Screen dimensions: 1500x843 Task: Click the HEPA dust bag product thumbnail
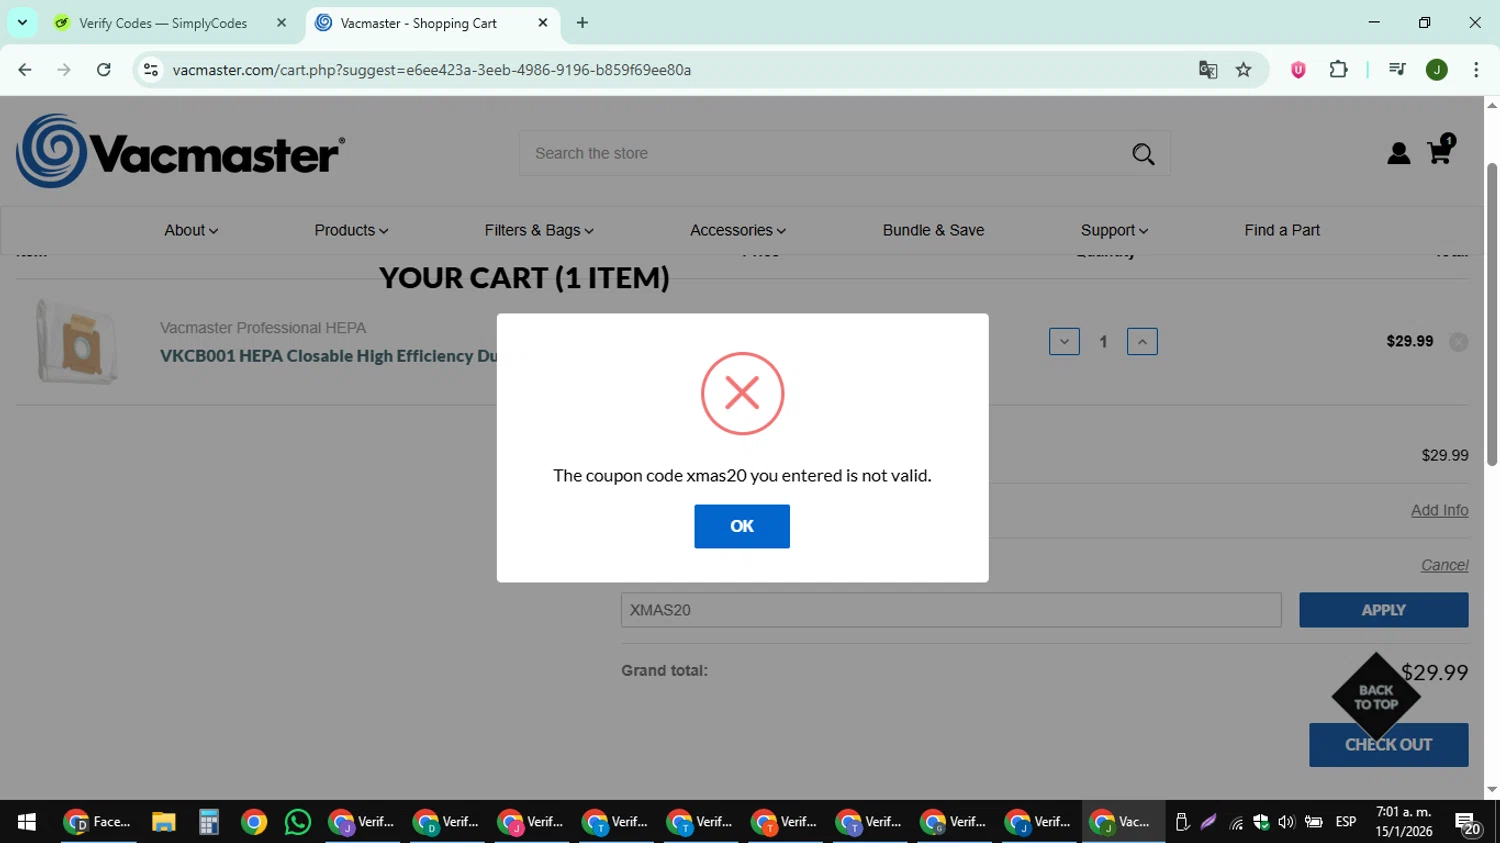[x=77, y=342]
